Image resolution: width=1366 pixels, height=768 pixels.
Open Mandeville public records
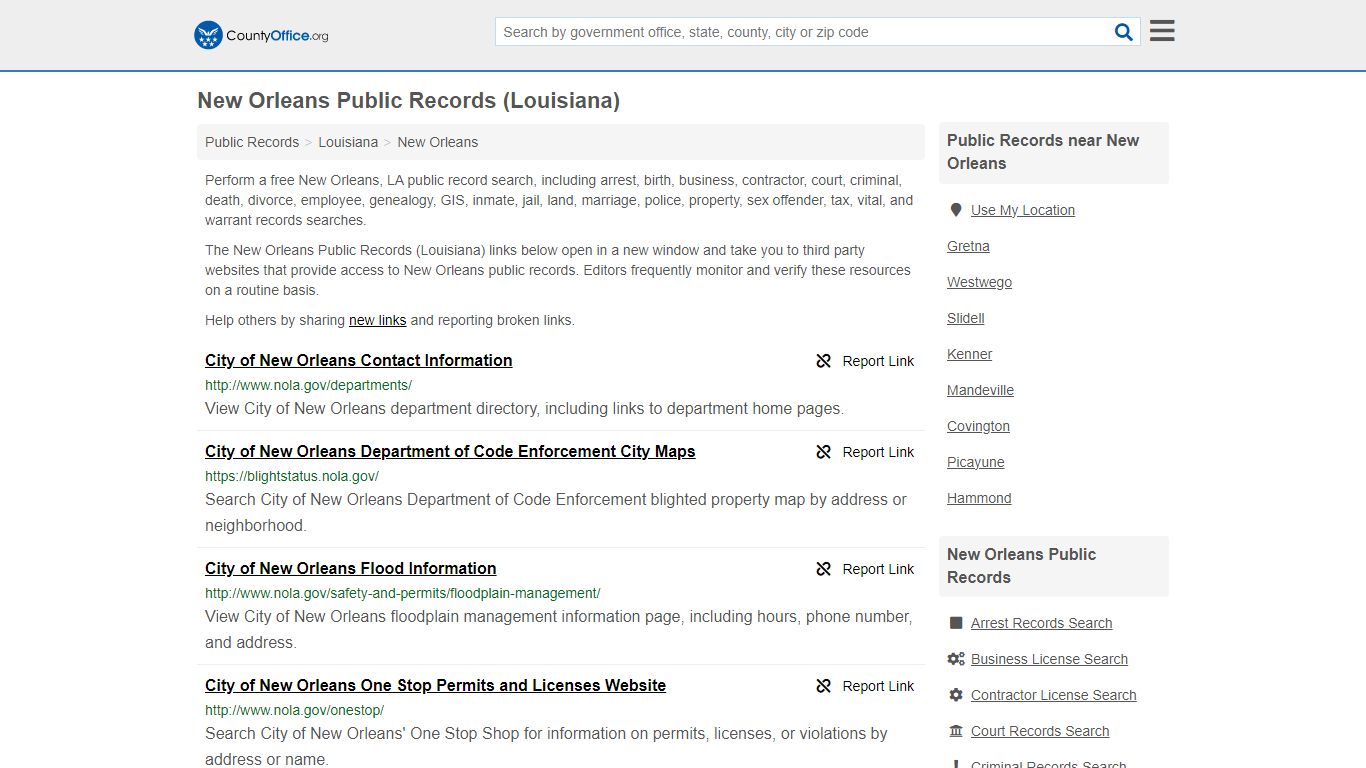point(980,390)
